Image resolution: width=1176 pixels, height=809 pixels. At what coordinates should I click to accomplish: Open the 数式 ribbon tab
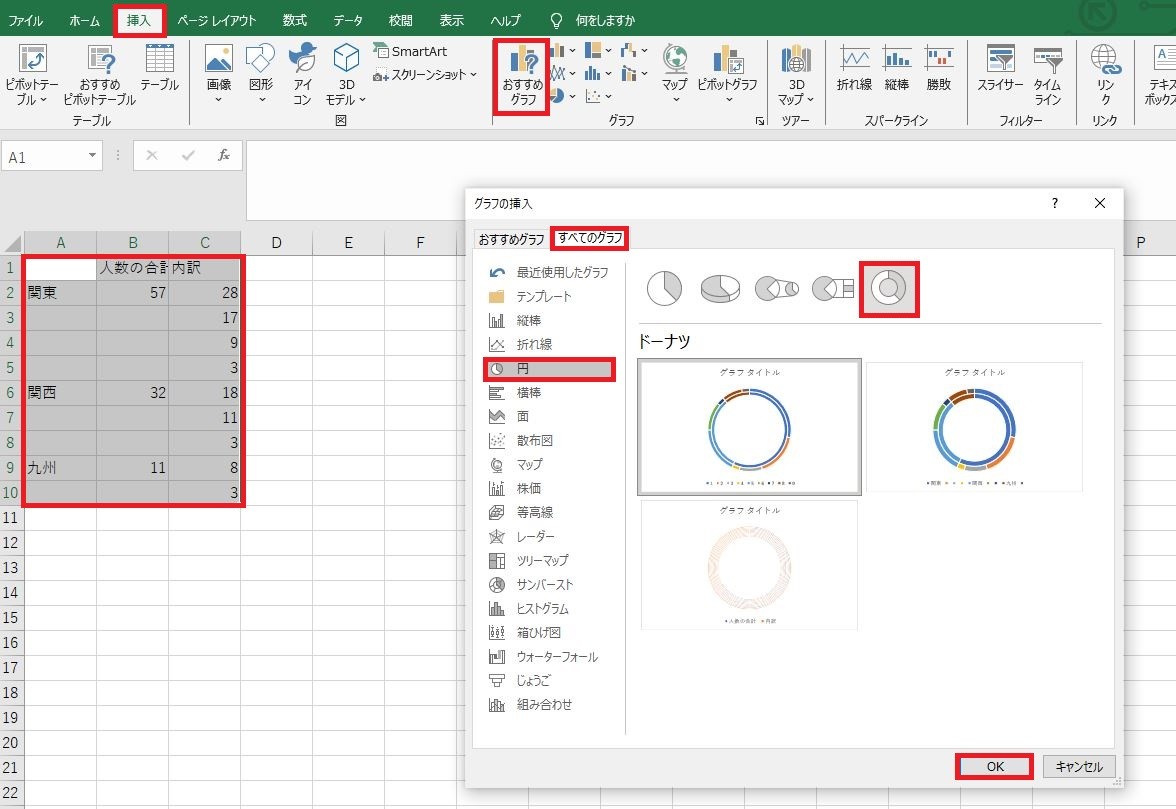click(x=295, y=20)
